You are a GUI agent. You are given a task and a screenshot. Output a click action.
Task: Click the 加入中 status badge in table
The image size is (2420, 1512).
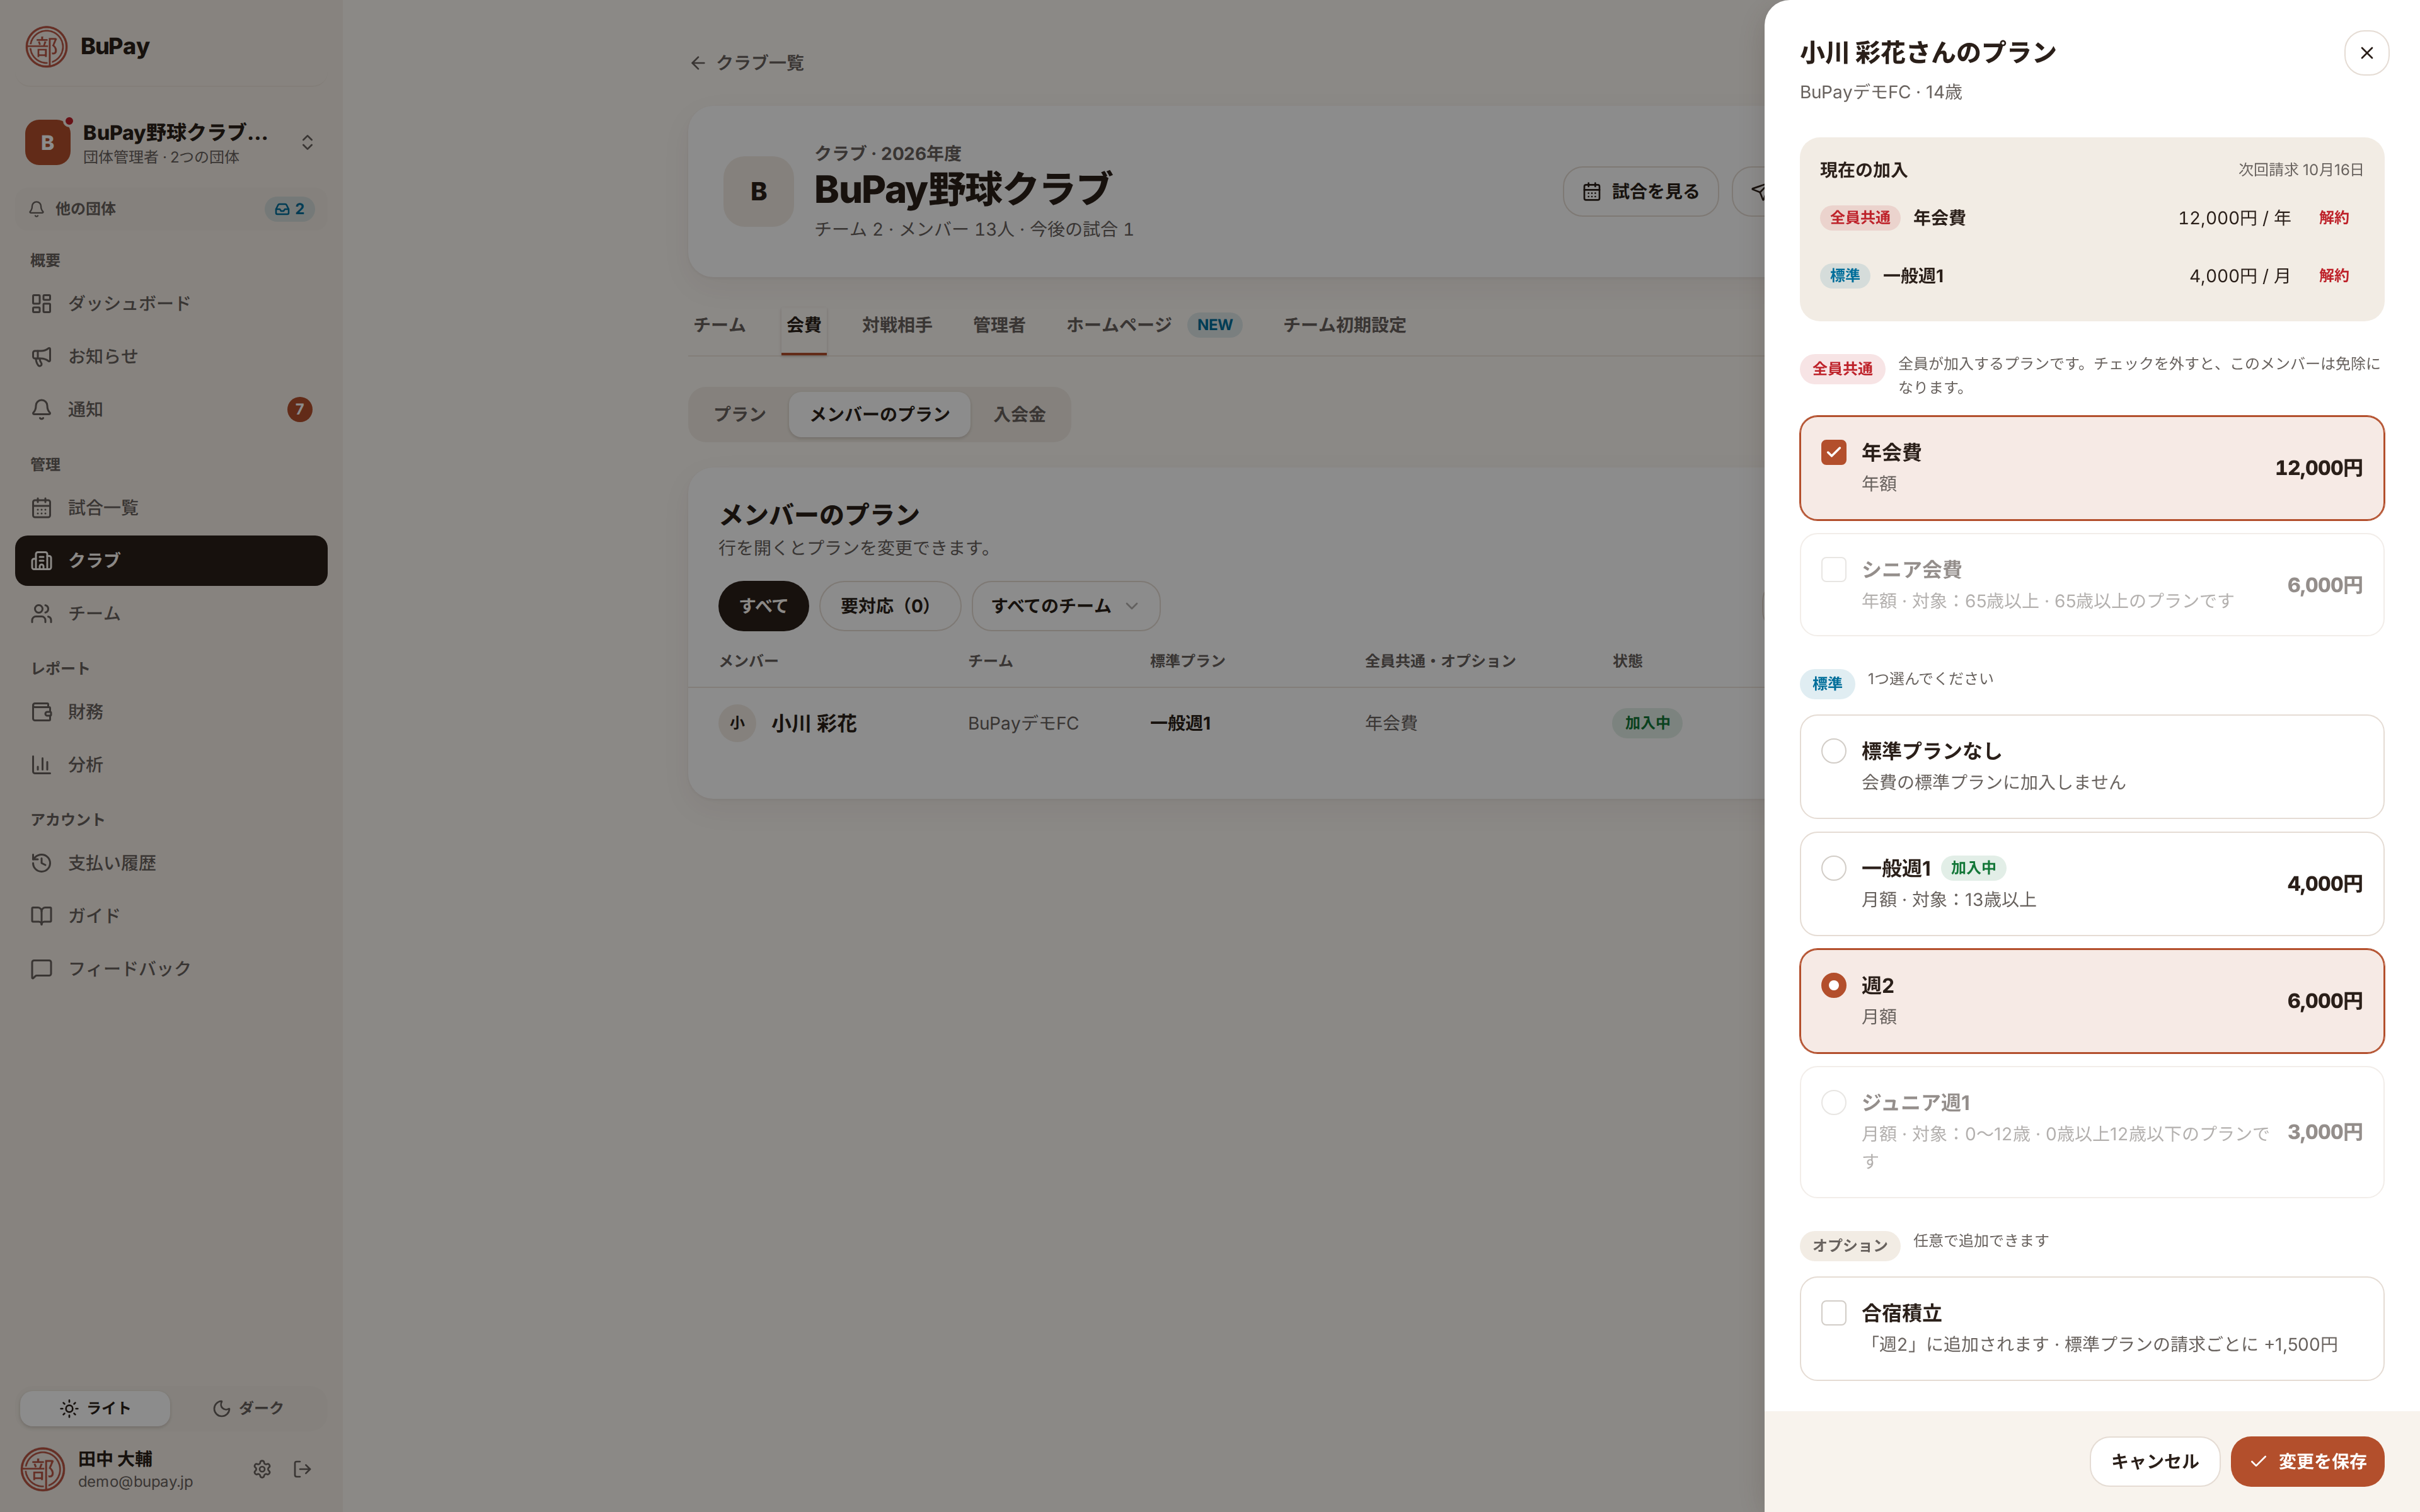[1647, 723]
